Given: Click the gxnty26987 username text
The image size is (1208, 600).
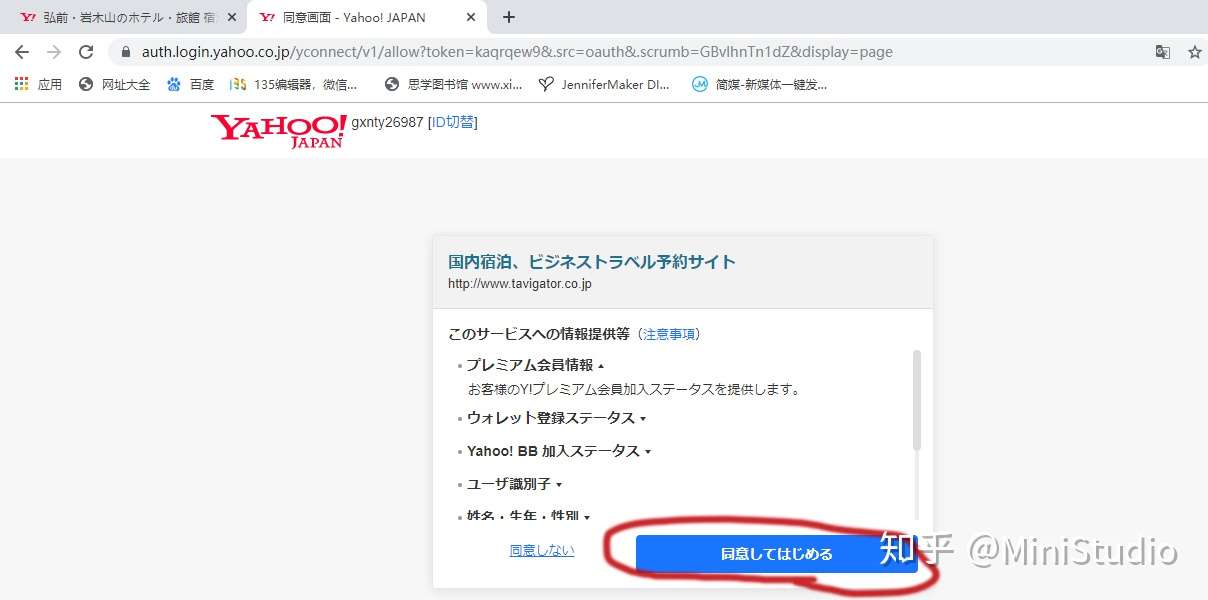Looking at the screenshot, I should point(387,122).
